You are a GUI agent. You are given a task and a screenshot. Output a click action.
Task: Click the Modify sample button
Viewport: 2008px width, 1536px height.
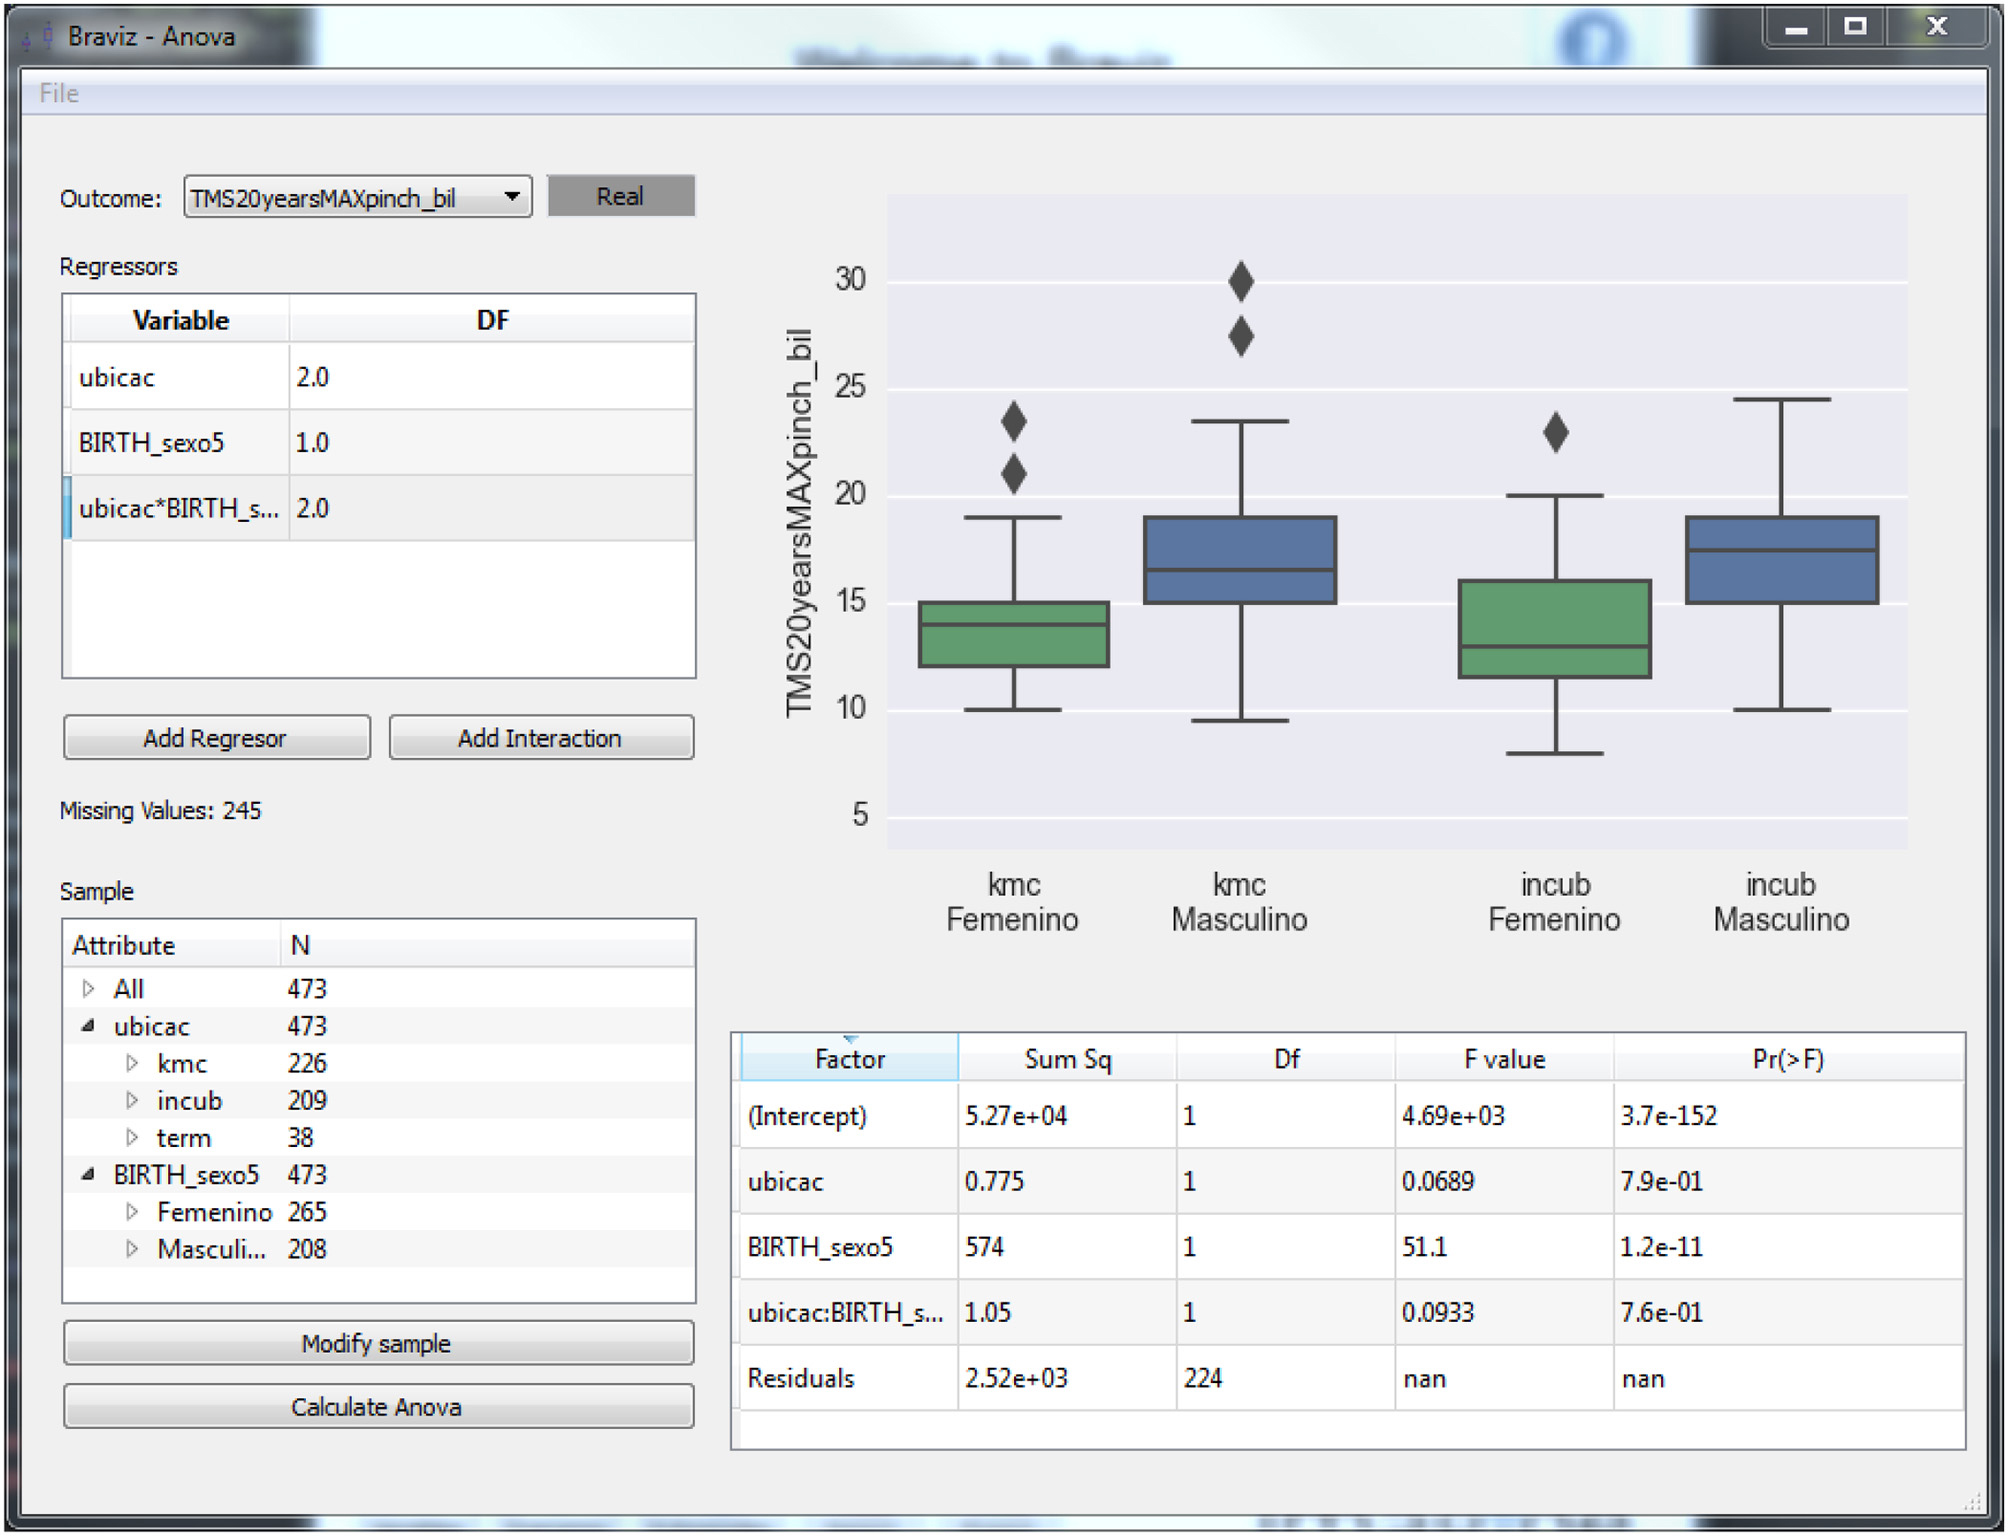point(378,1343)
